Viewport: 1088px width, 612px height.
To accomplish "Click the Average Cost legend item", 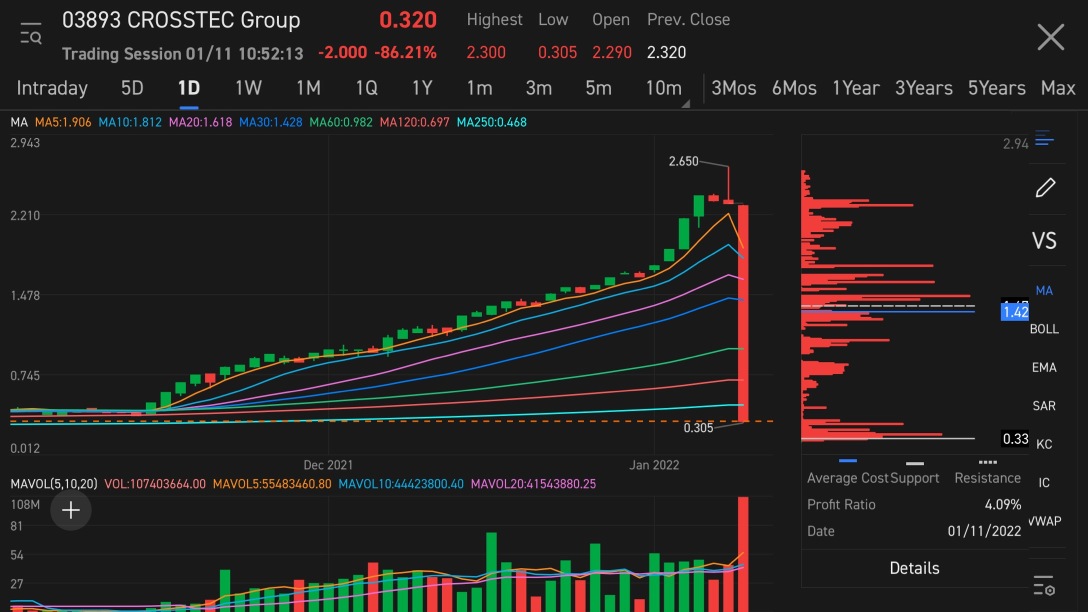I will point(847,478).
